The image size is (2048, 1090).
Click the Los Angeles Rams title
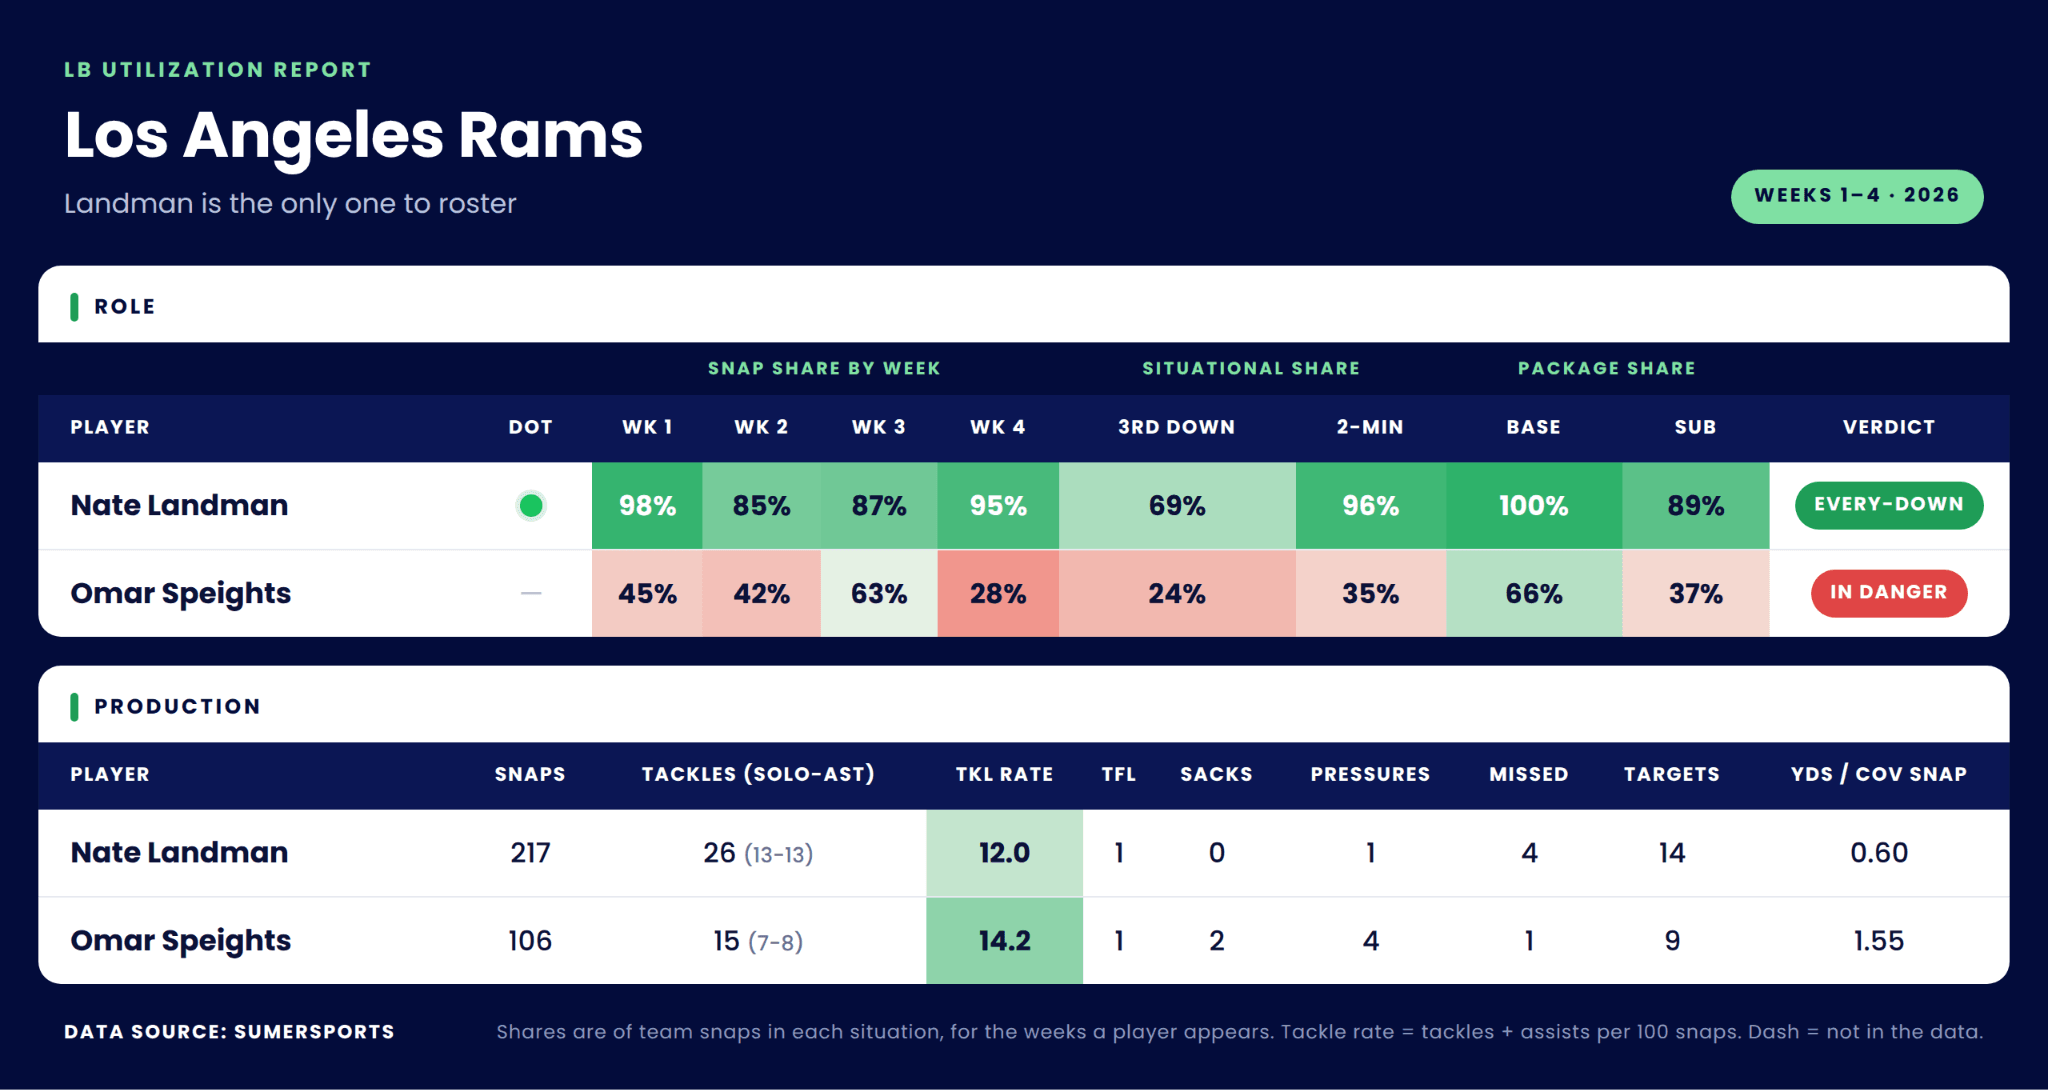[x=354, y=136]
